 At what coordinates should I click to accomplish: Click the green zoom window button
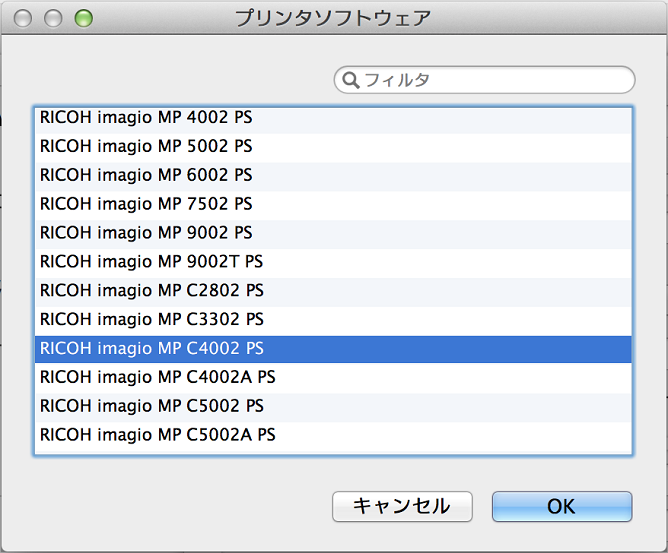[x=84, y=18]
